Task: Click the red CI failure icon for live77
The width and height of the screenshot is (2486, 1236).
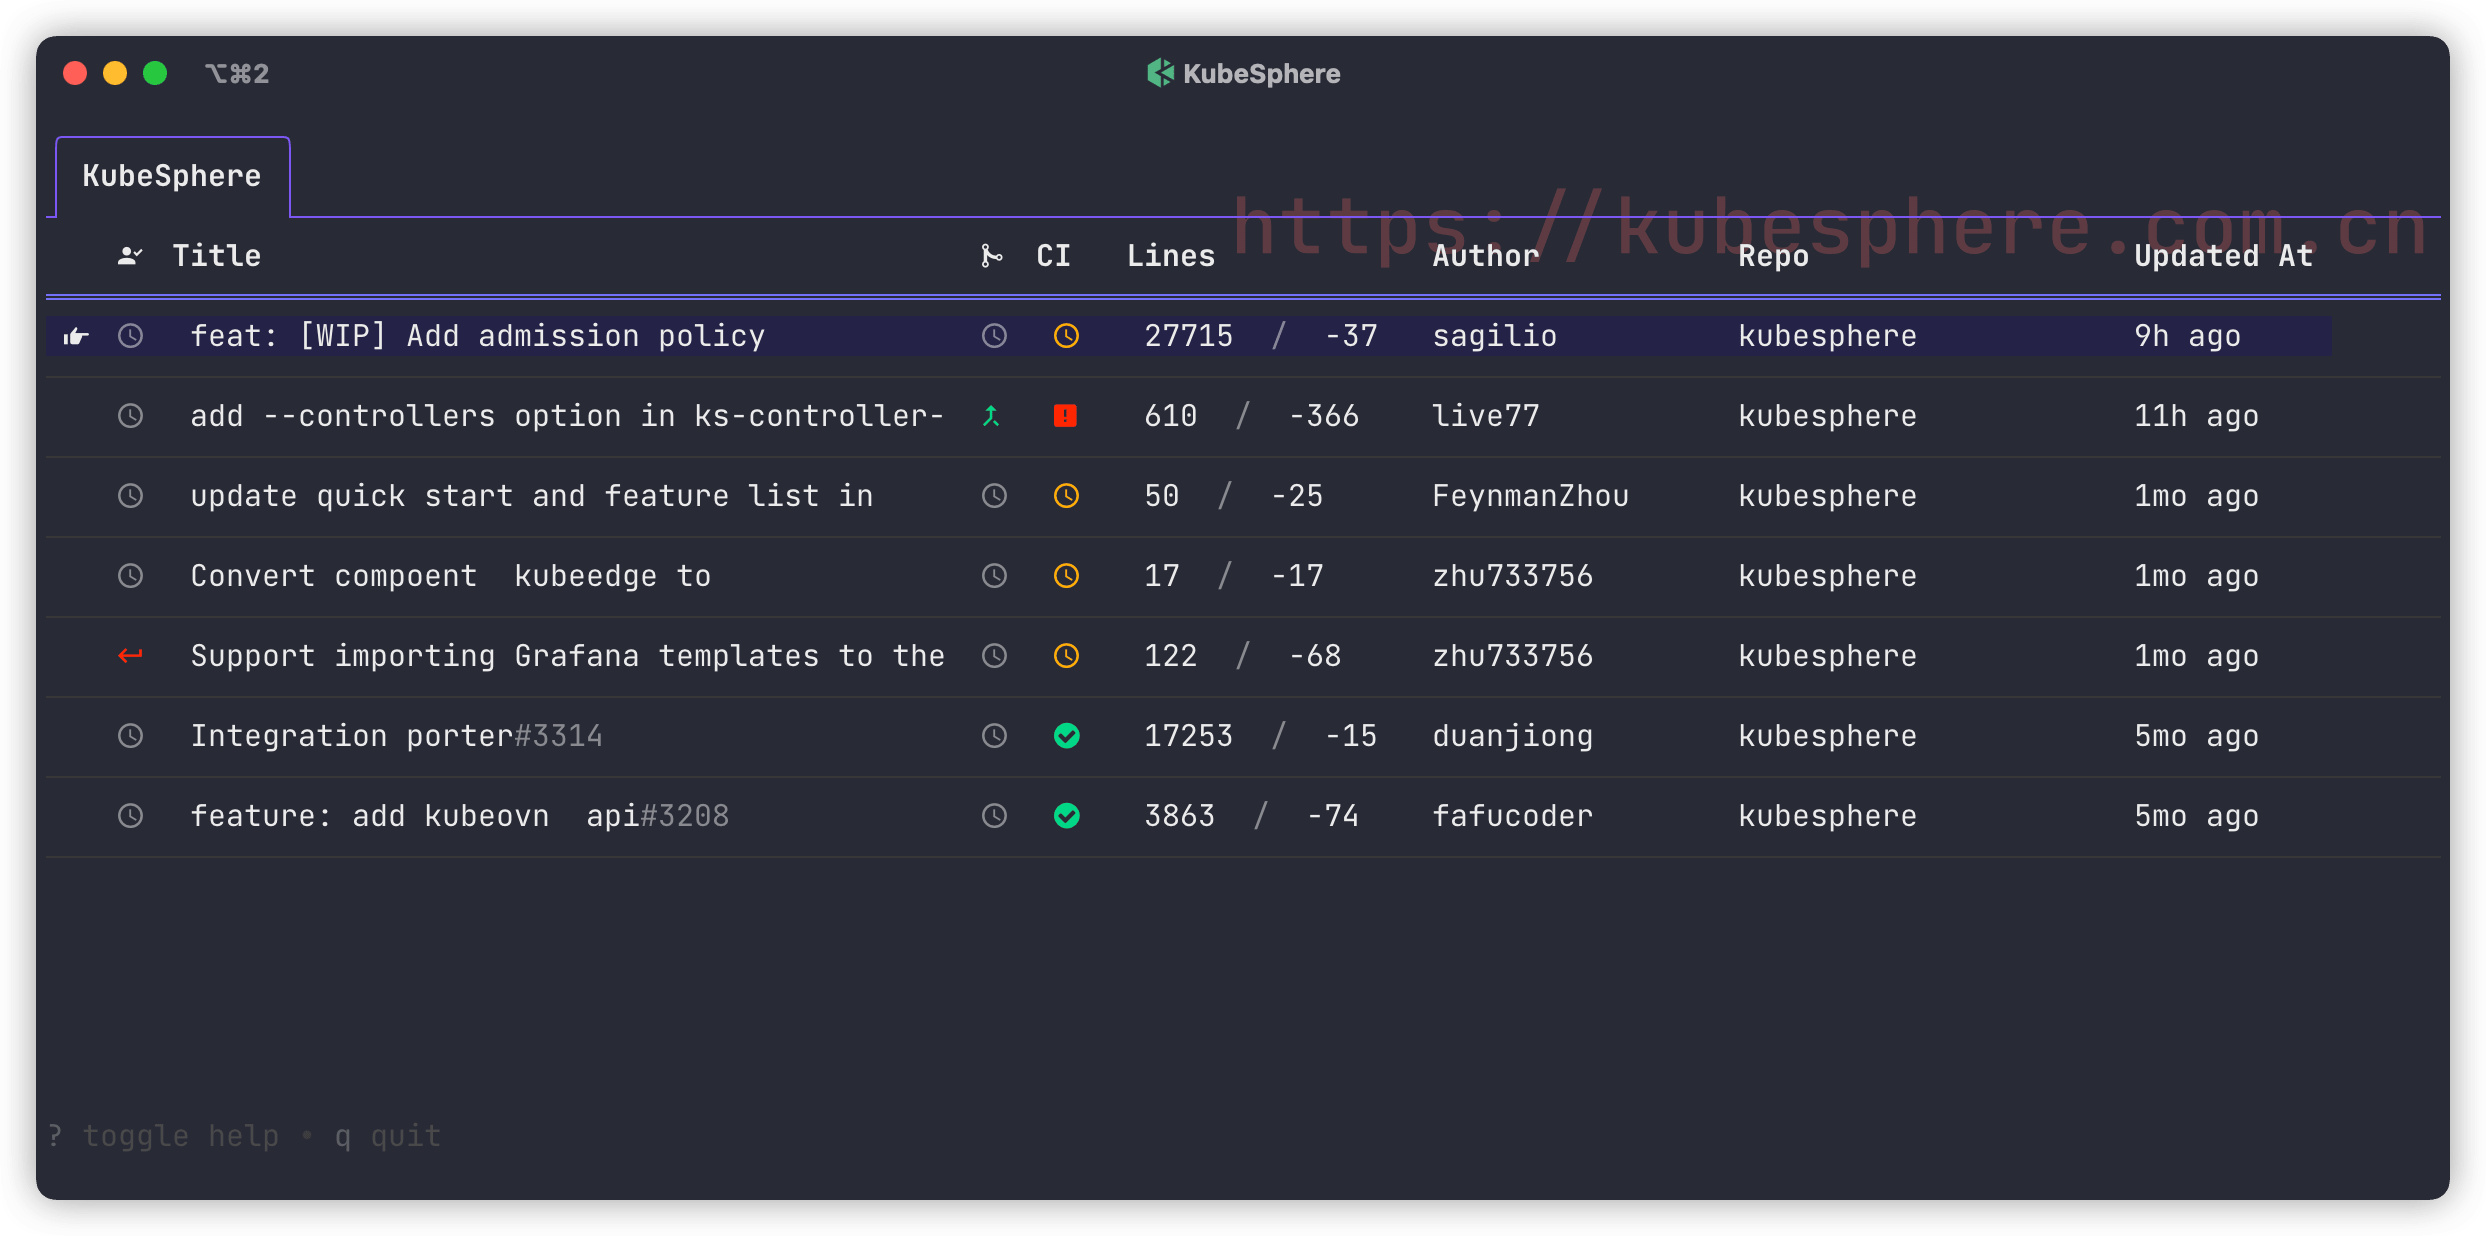Action: pyautogui.click(x=1065, y=416)
